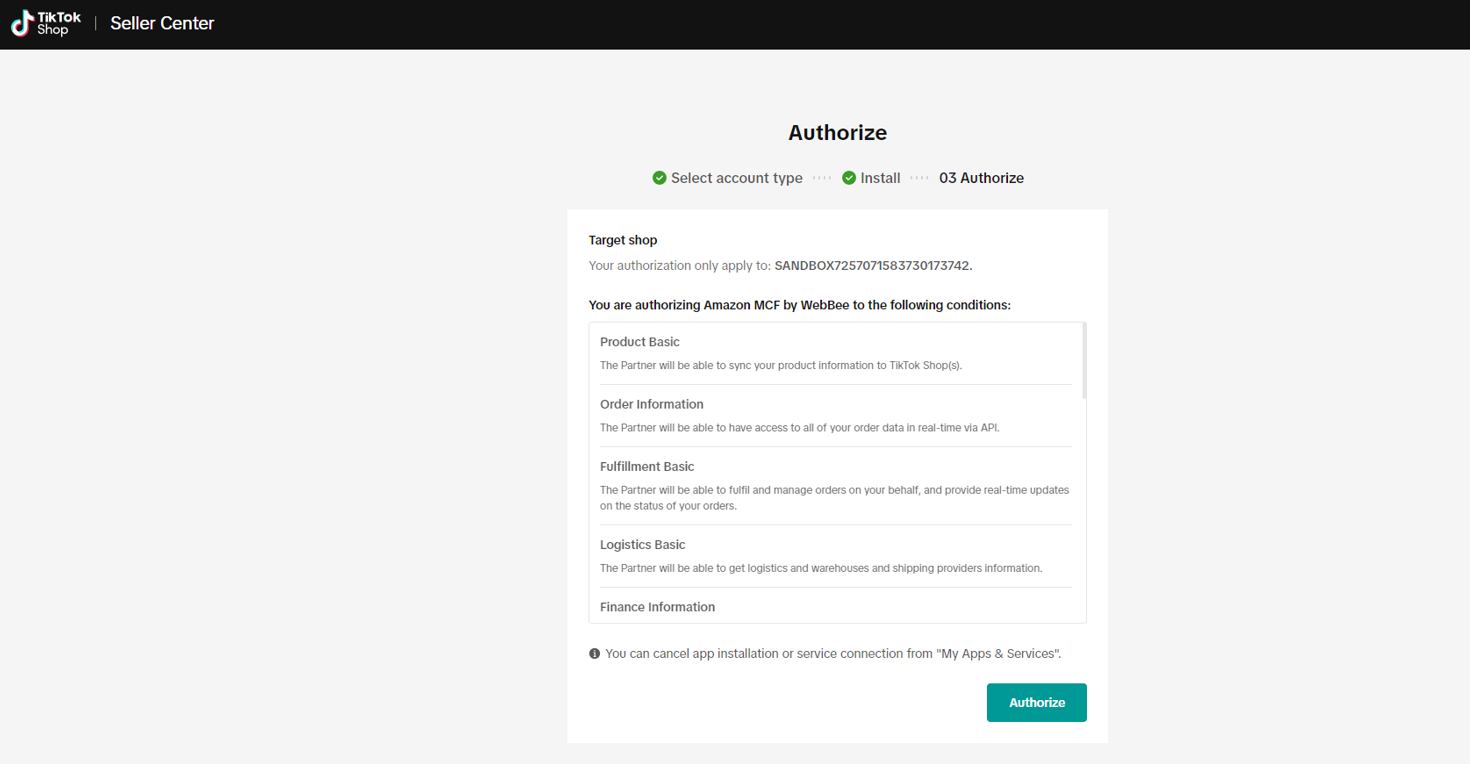Click the Fulfillment Basic permission heading
This screenshot has height=764, width=1470.
[x=647, y=466]
